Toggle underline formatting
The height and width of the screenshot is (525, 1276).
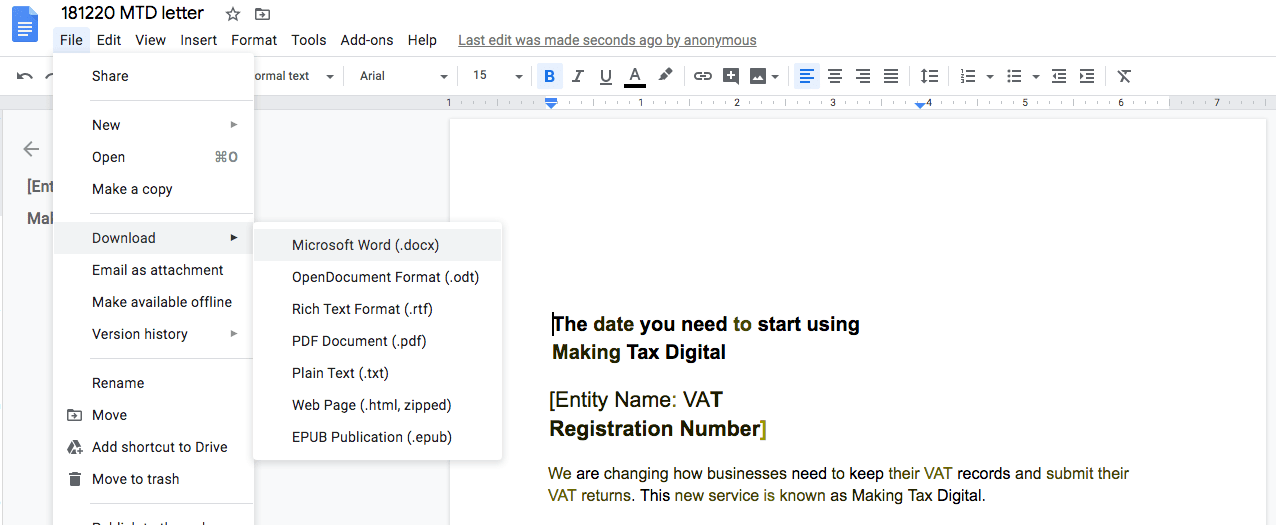click(605, 76)
